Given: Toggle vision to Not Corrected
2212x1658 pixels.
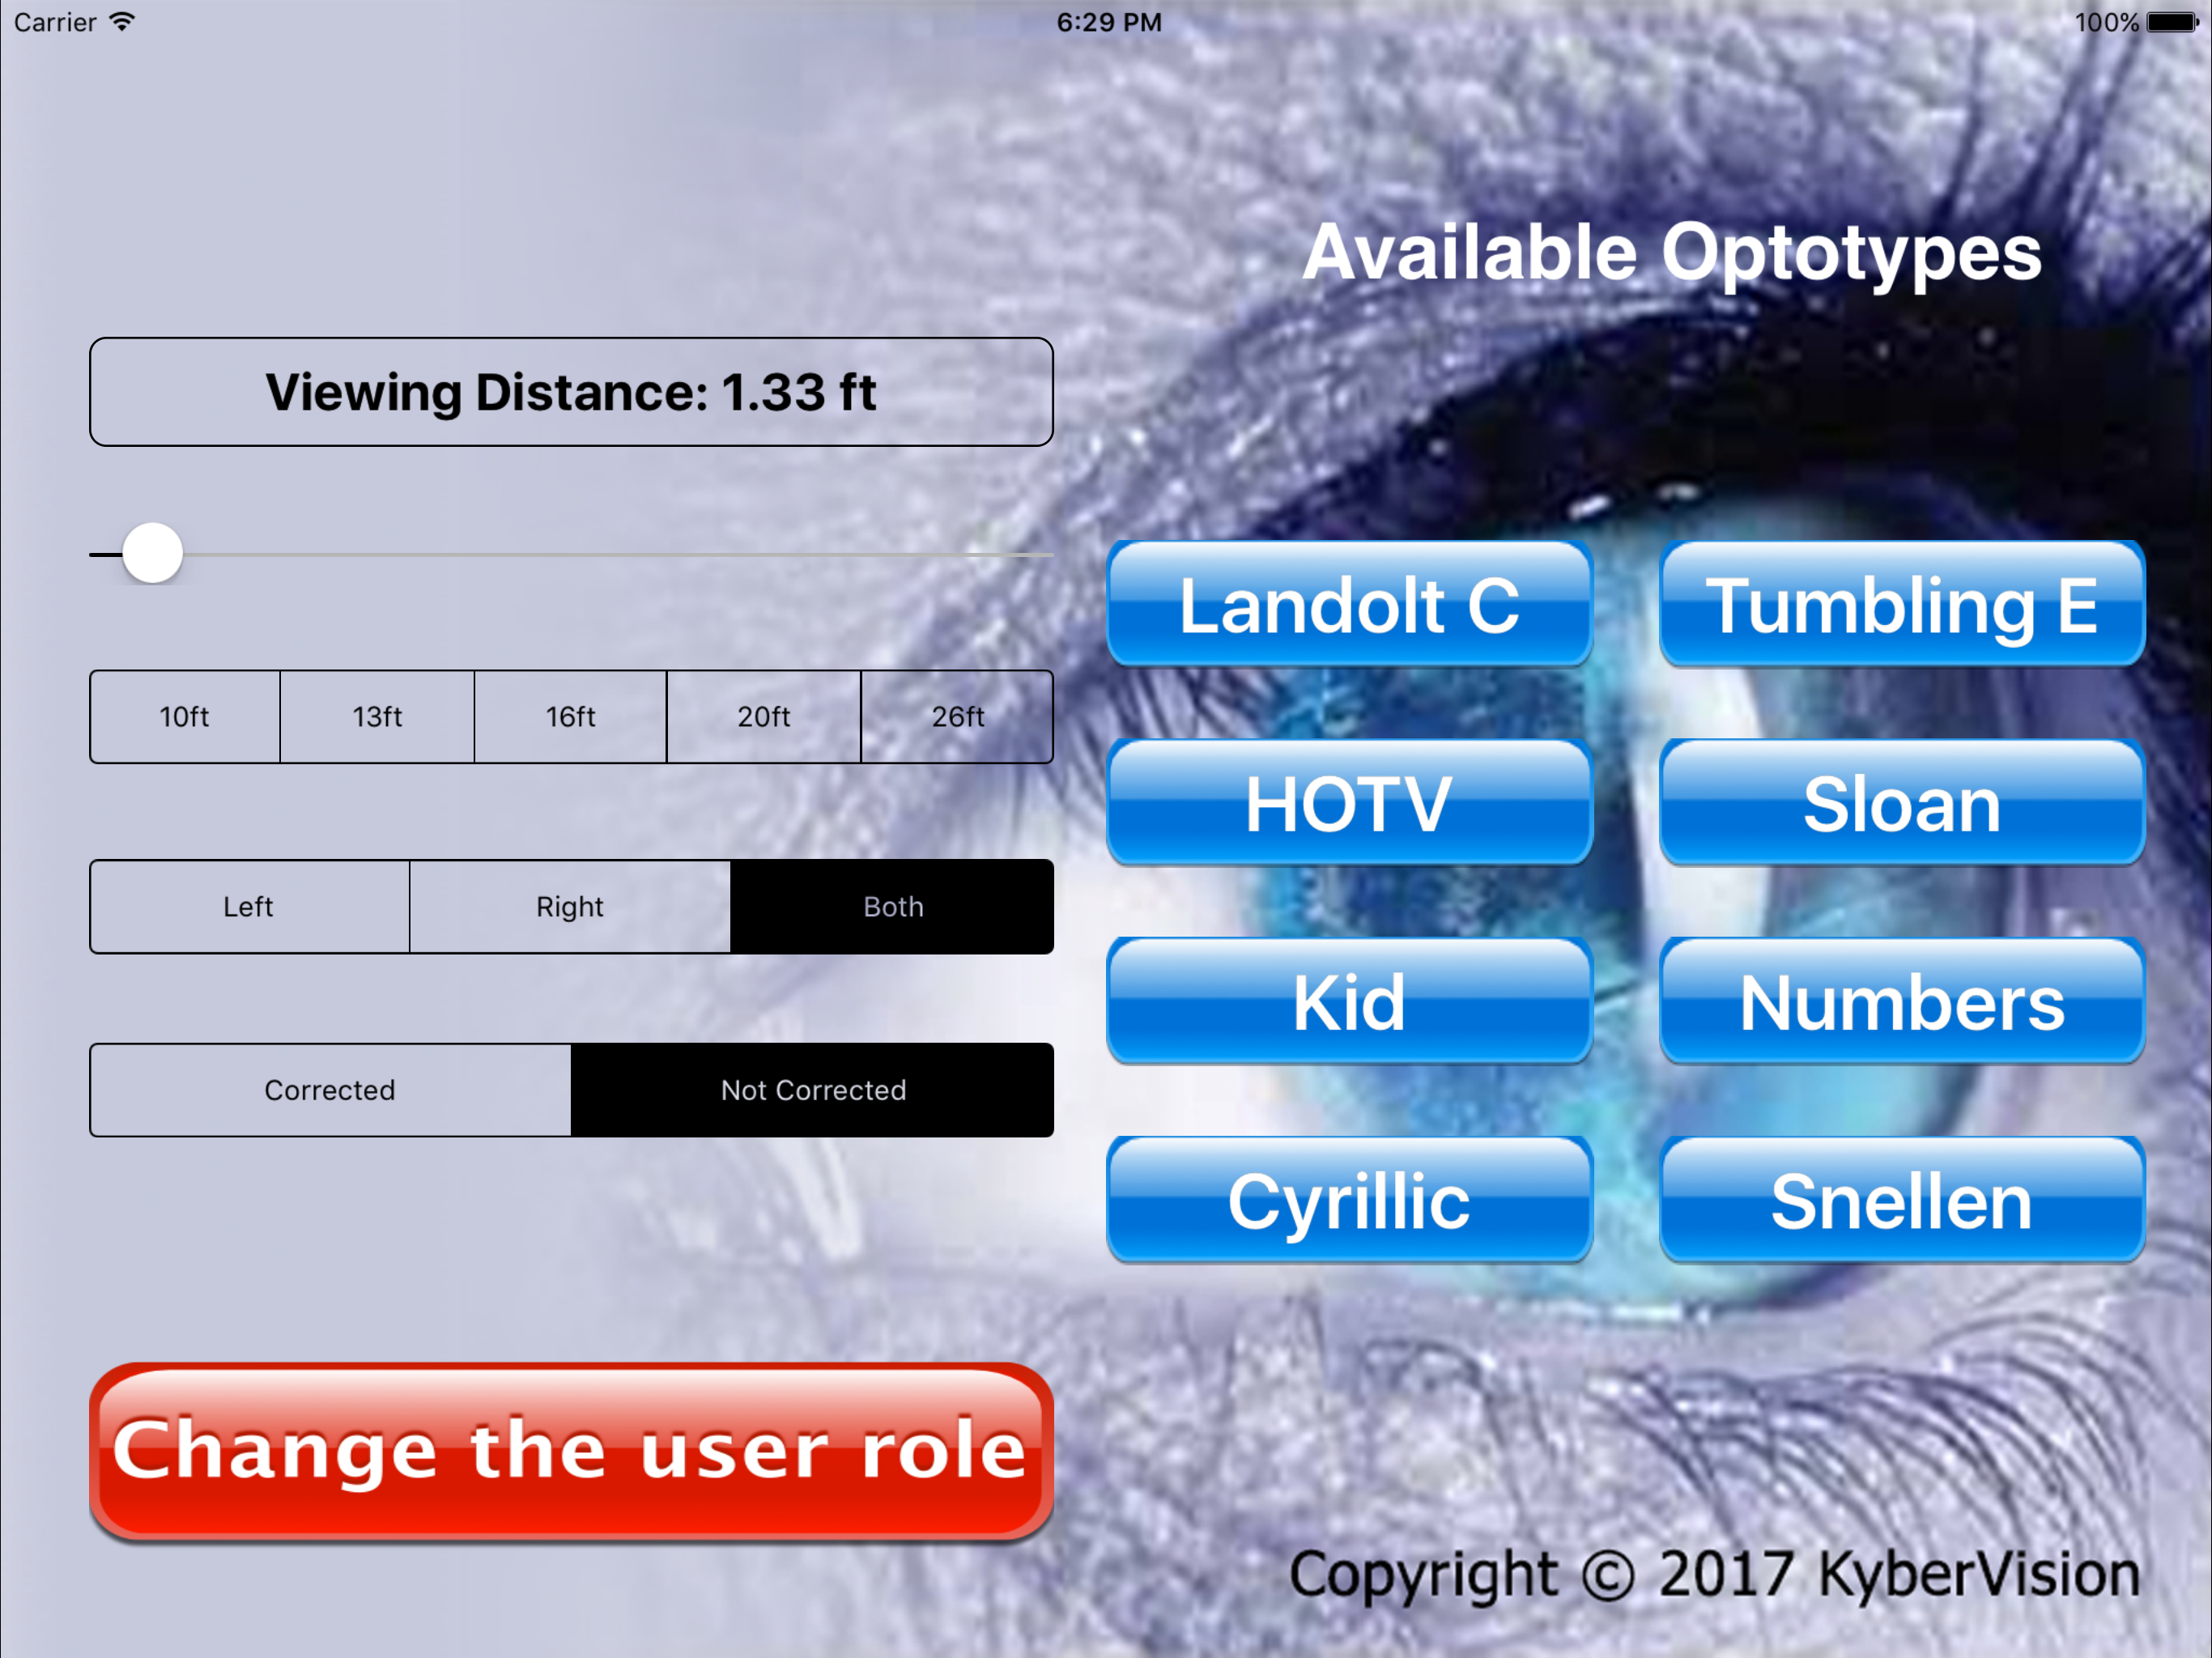Looking at the screenshot, I should click(x=812, y=1090).
